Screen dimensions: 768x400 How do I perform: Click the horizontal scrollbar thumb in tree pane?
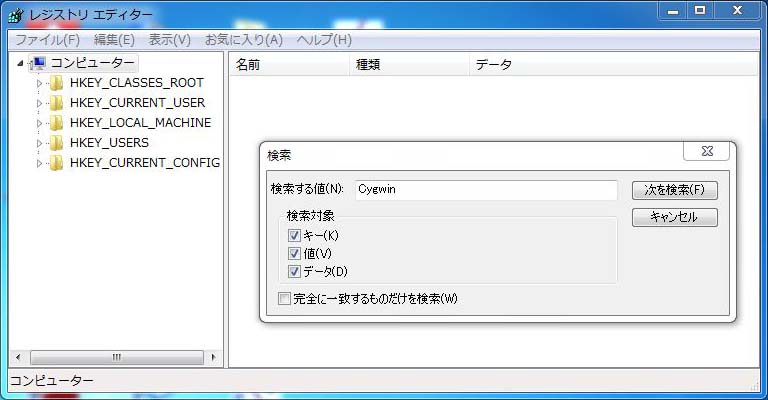115,357
